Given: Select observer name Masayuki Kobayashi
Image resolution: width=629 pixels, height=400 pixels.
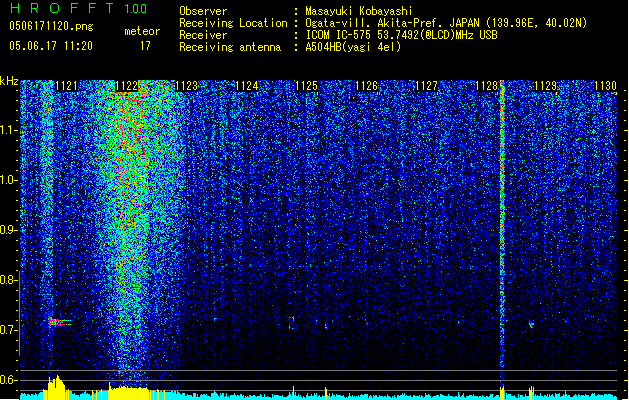Looking at the screenshot, I should coord(359,11).
